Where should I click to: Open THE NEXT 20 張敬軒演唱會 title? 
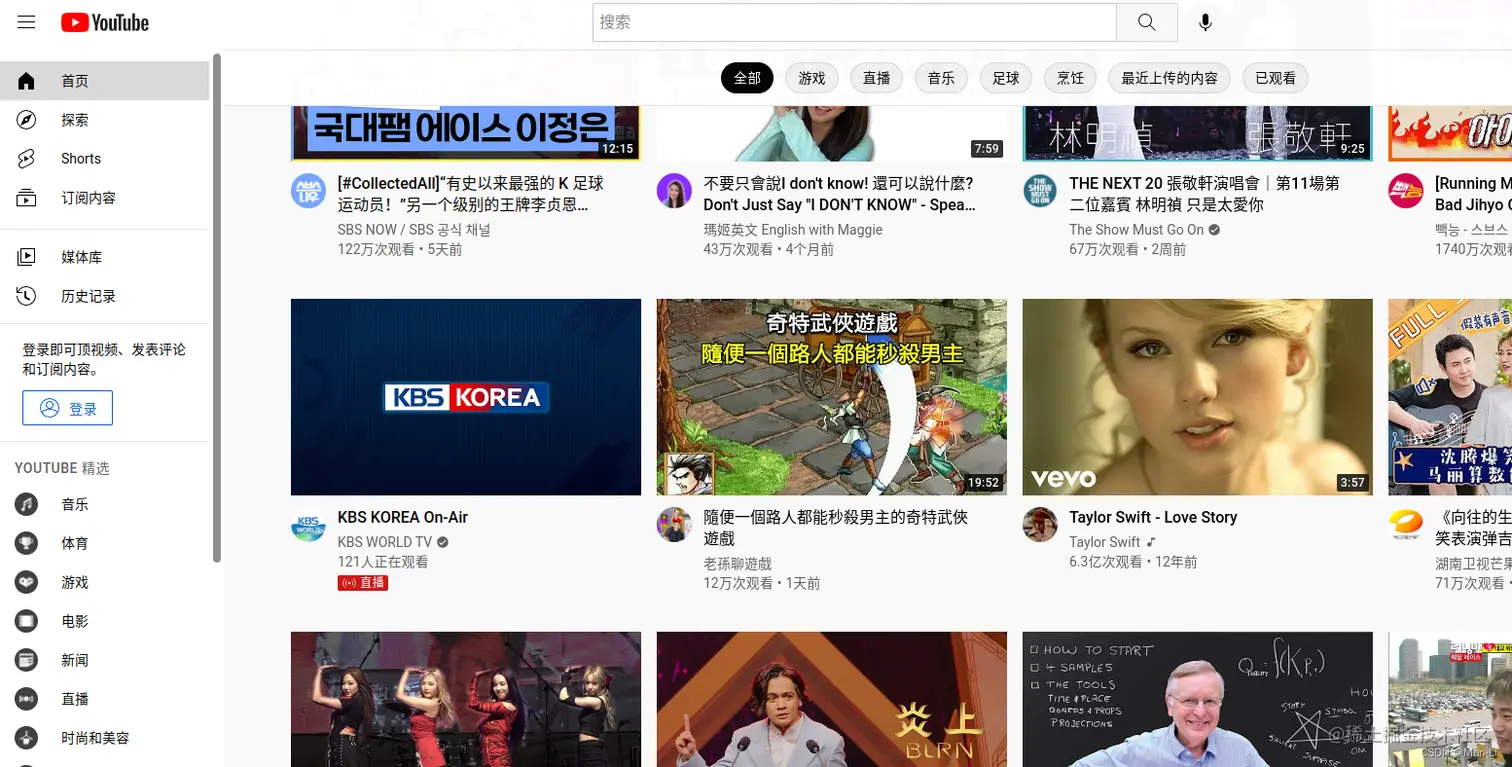[x=1204, y=194]
